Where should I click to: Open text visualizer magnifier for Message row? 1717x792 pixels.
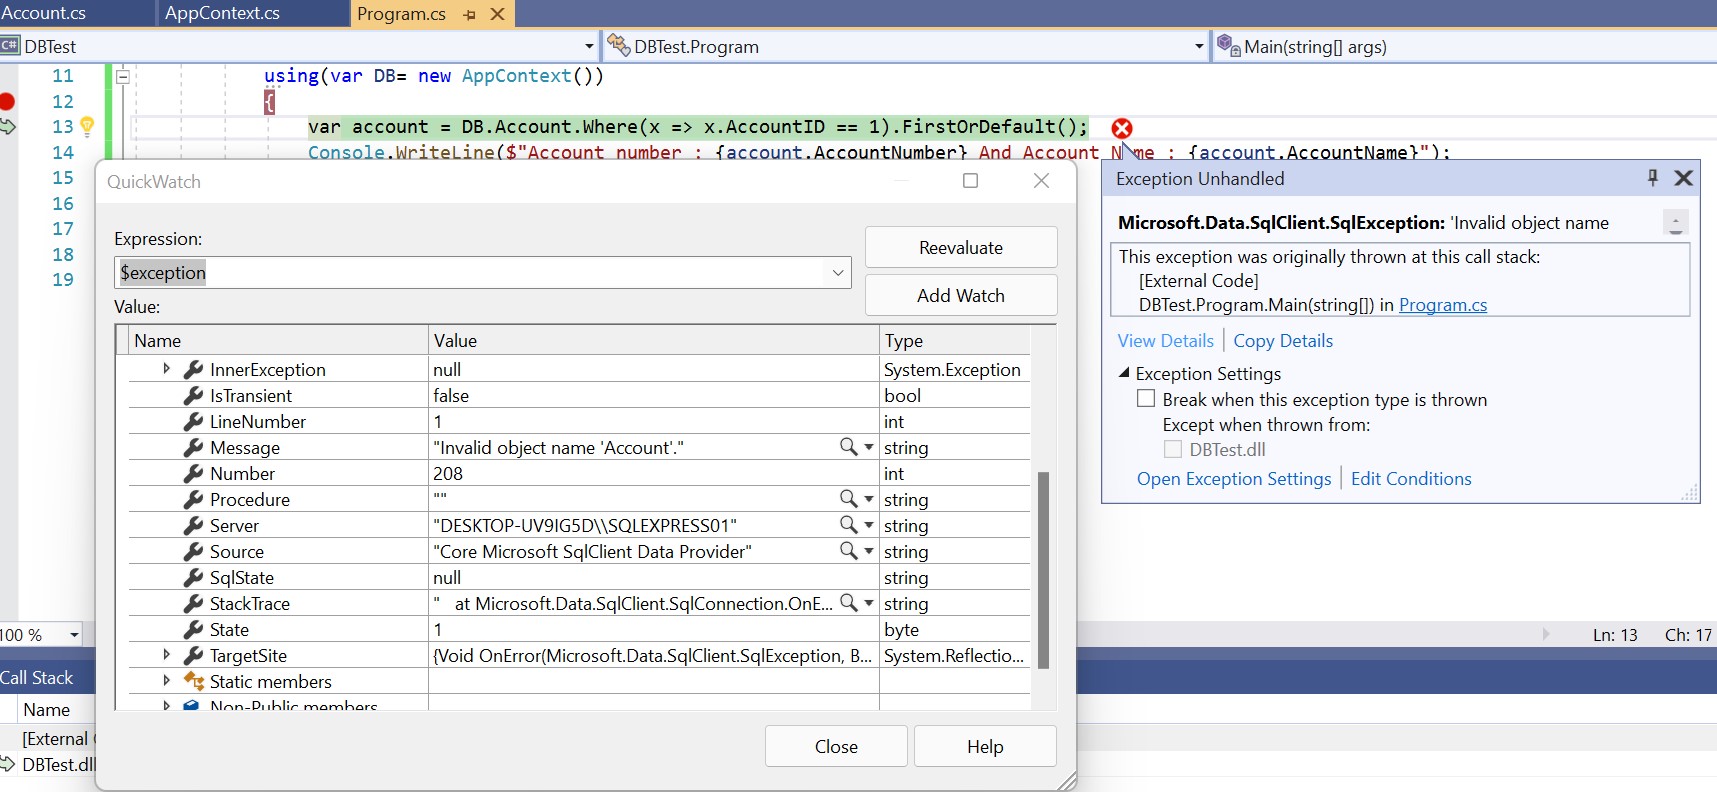click(848, 447)
